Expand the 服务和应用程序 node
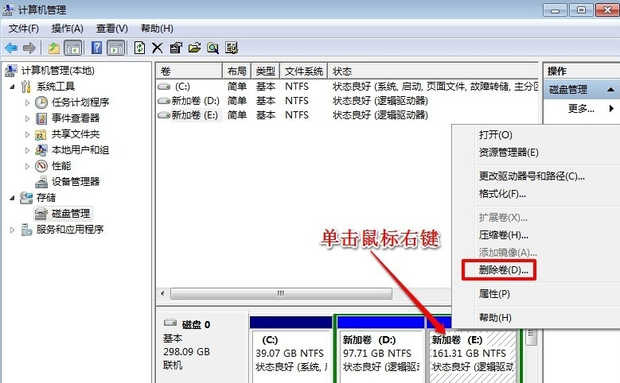 click(12, 230)
